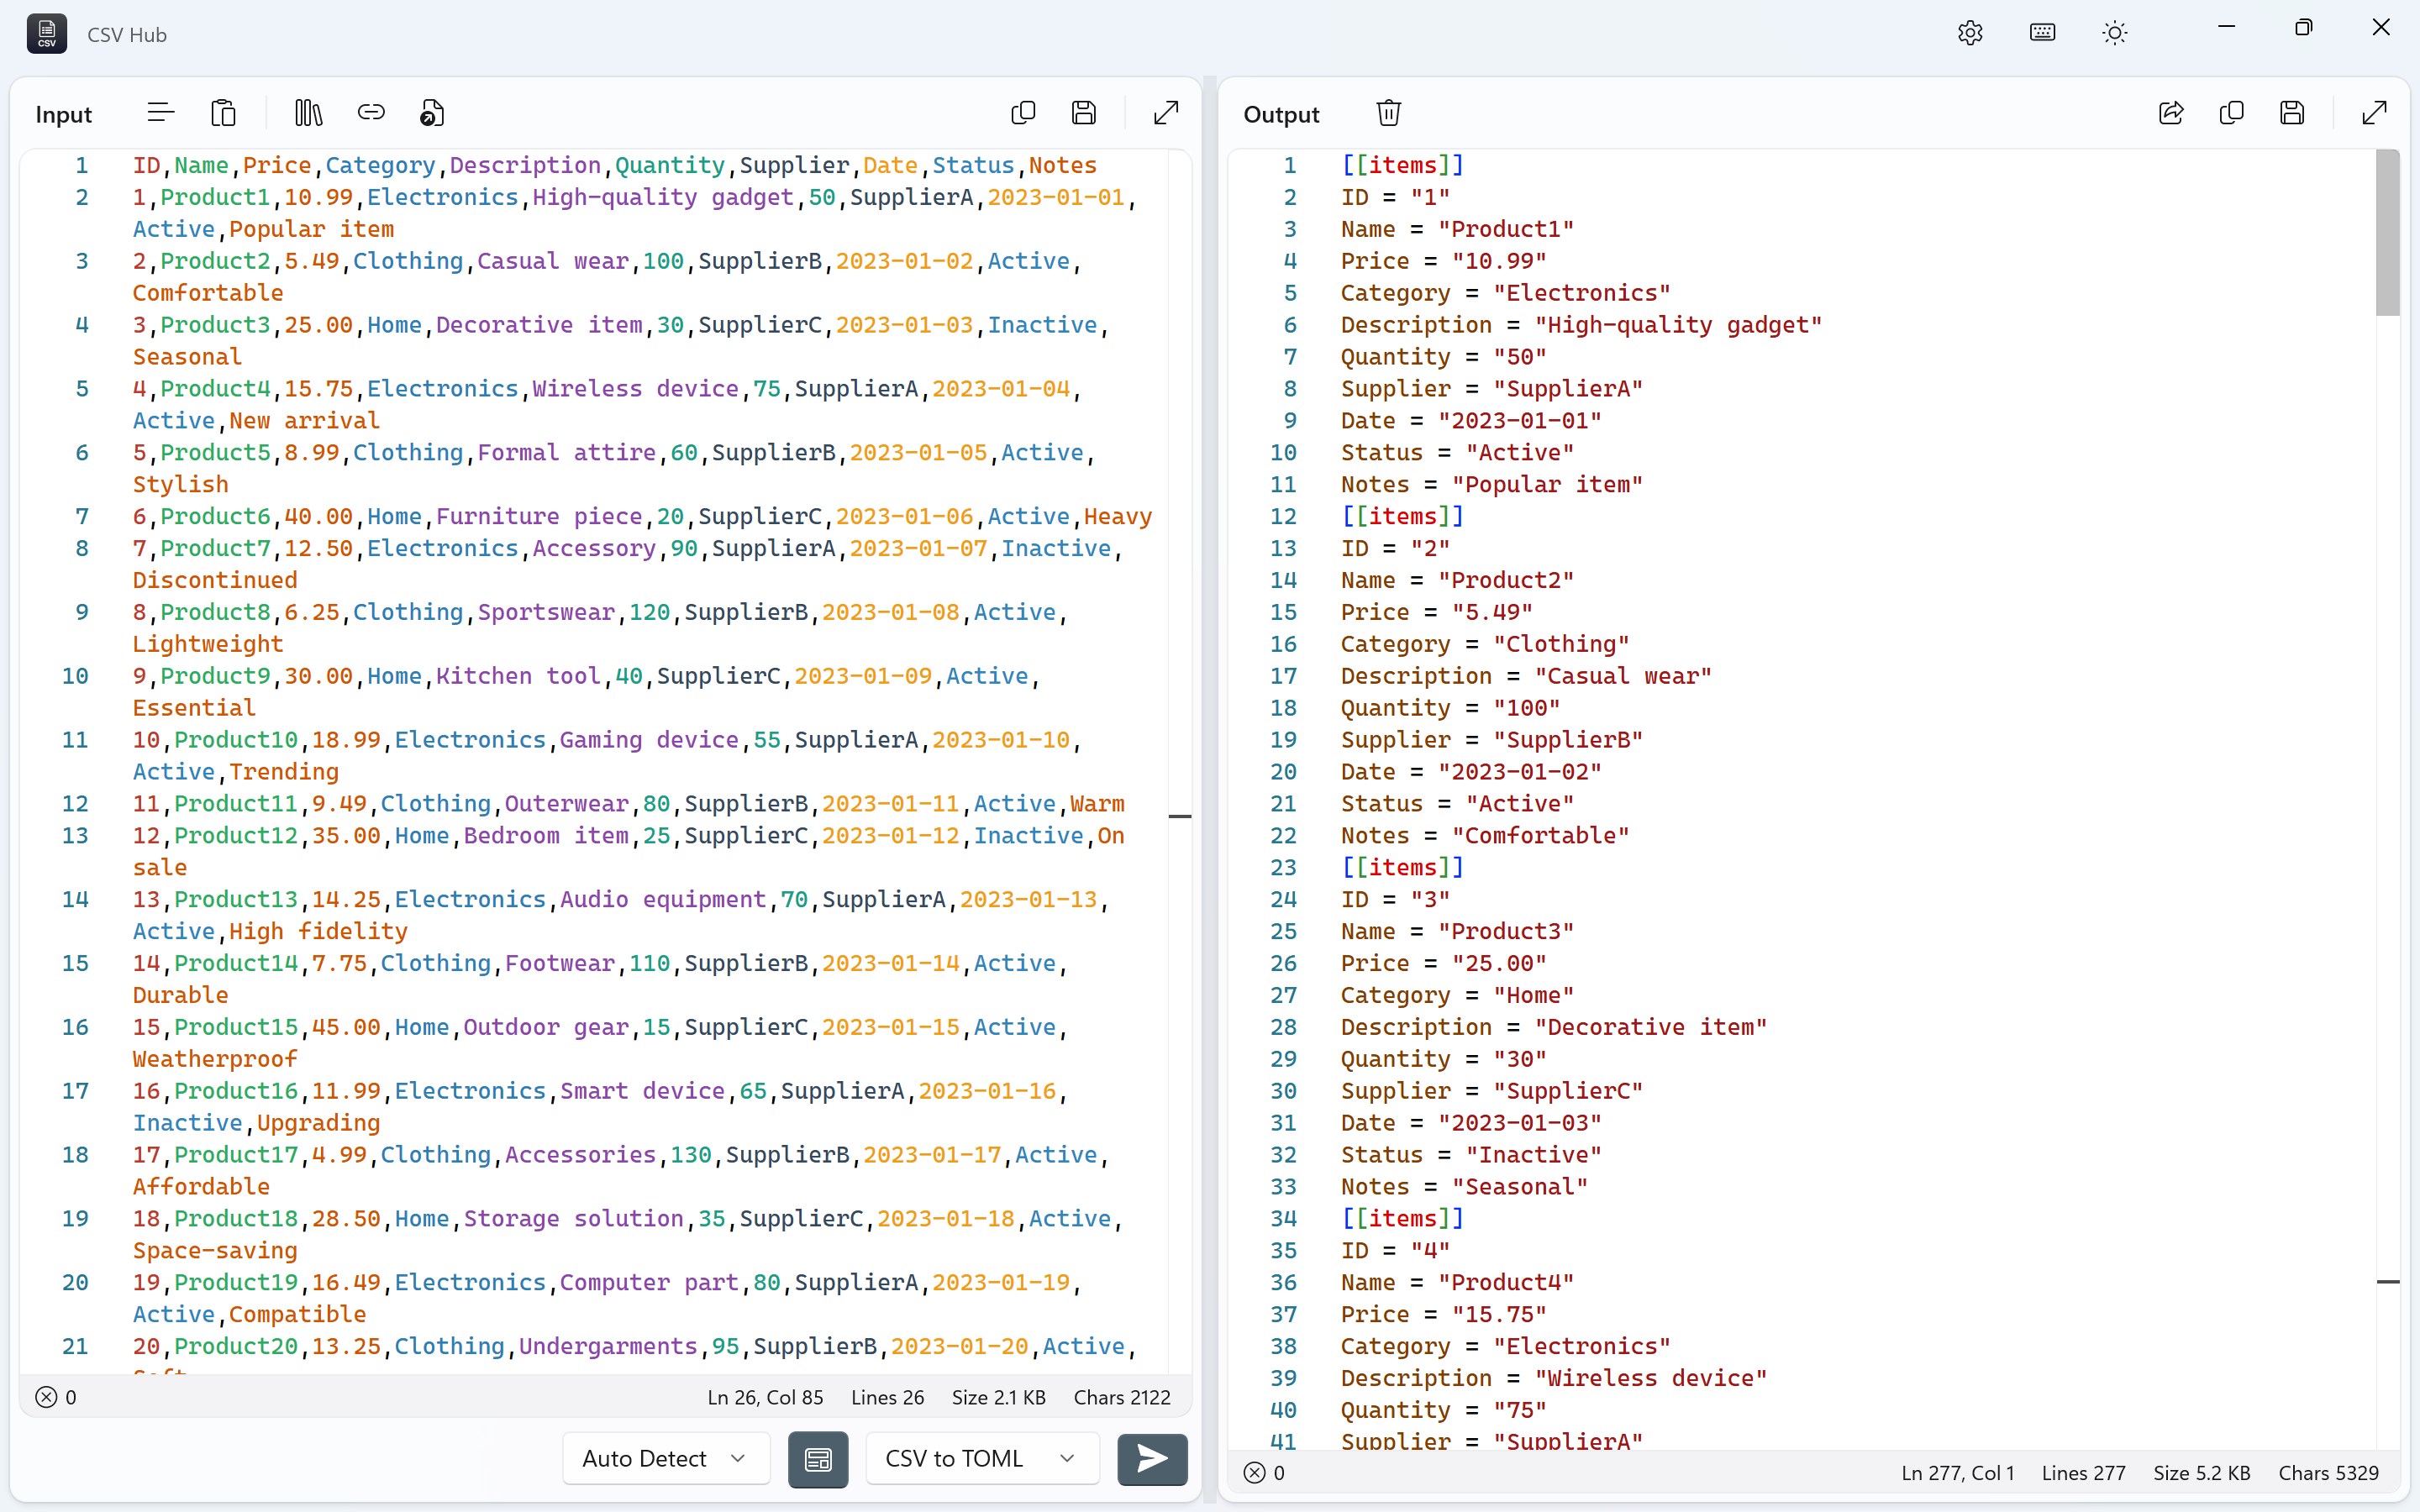Open the Auto Detect format dropdown
The width and height of the screenshot is (2420, 1512).
664,1459
